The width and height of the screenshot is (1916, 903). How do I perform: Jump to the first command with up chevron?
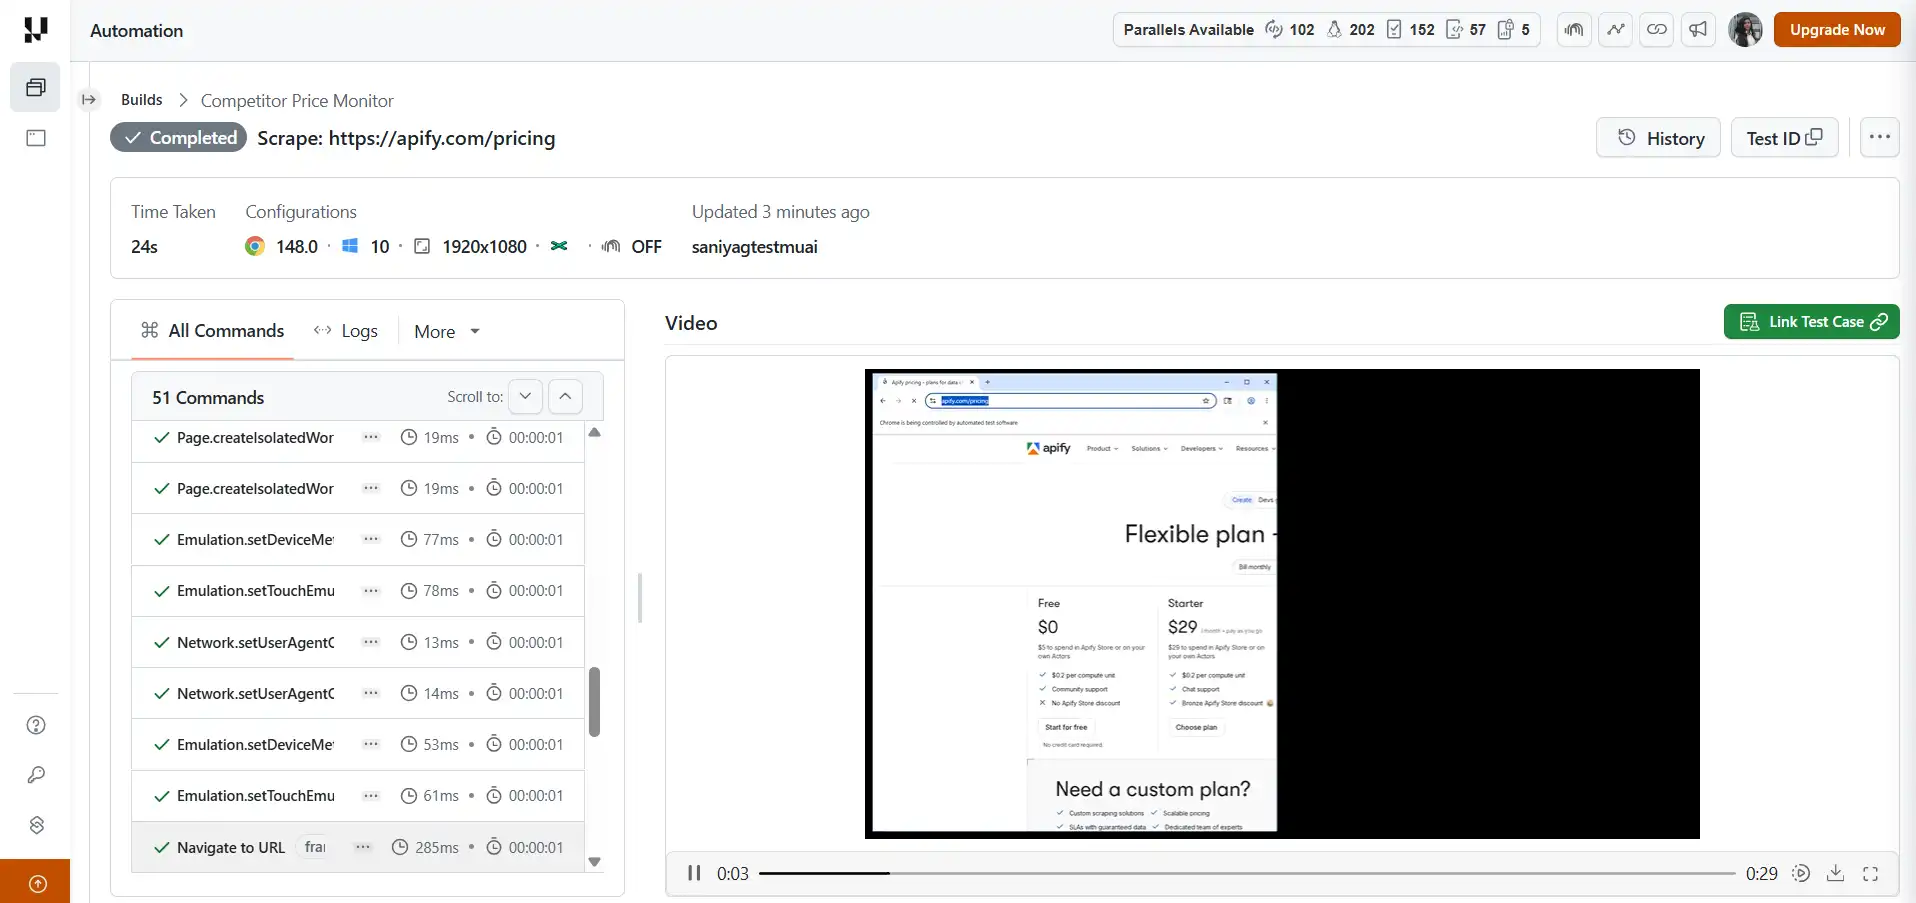pos(565,397)
